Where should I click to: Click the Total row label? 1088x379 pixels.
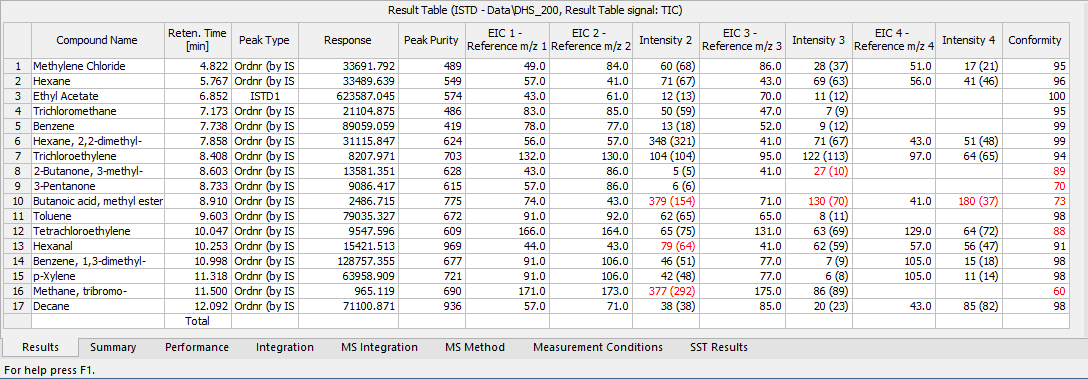(197, 321)
